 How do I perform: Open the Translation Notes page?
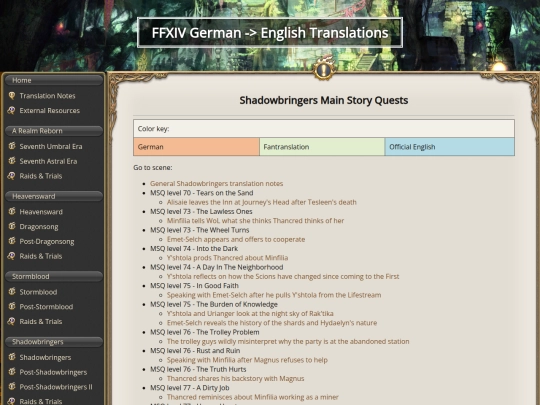pos(47,96)
